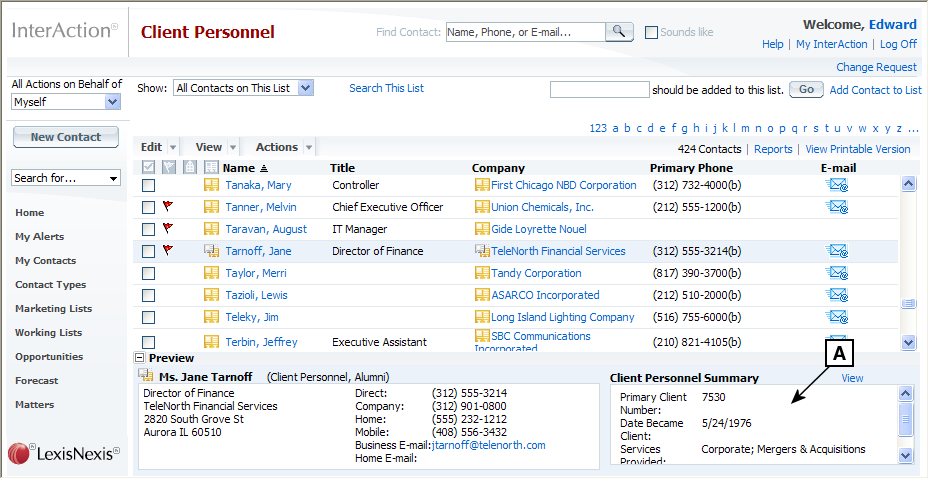Click the Search This List link
930x481 pixels.
(387, 88)
